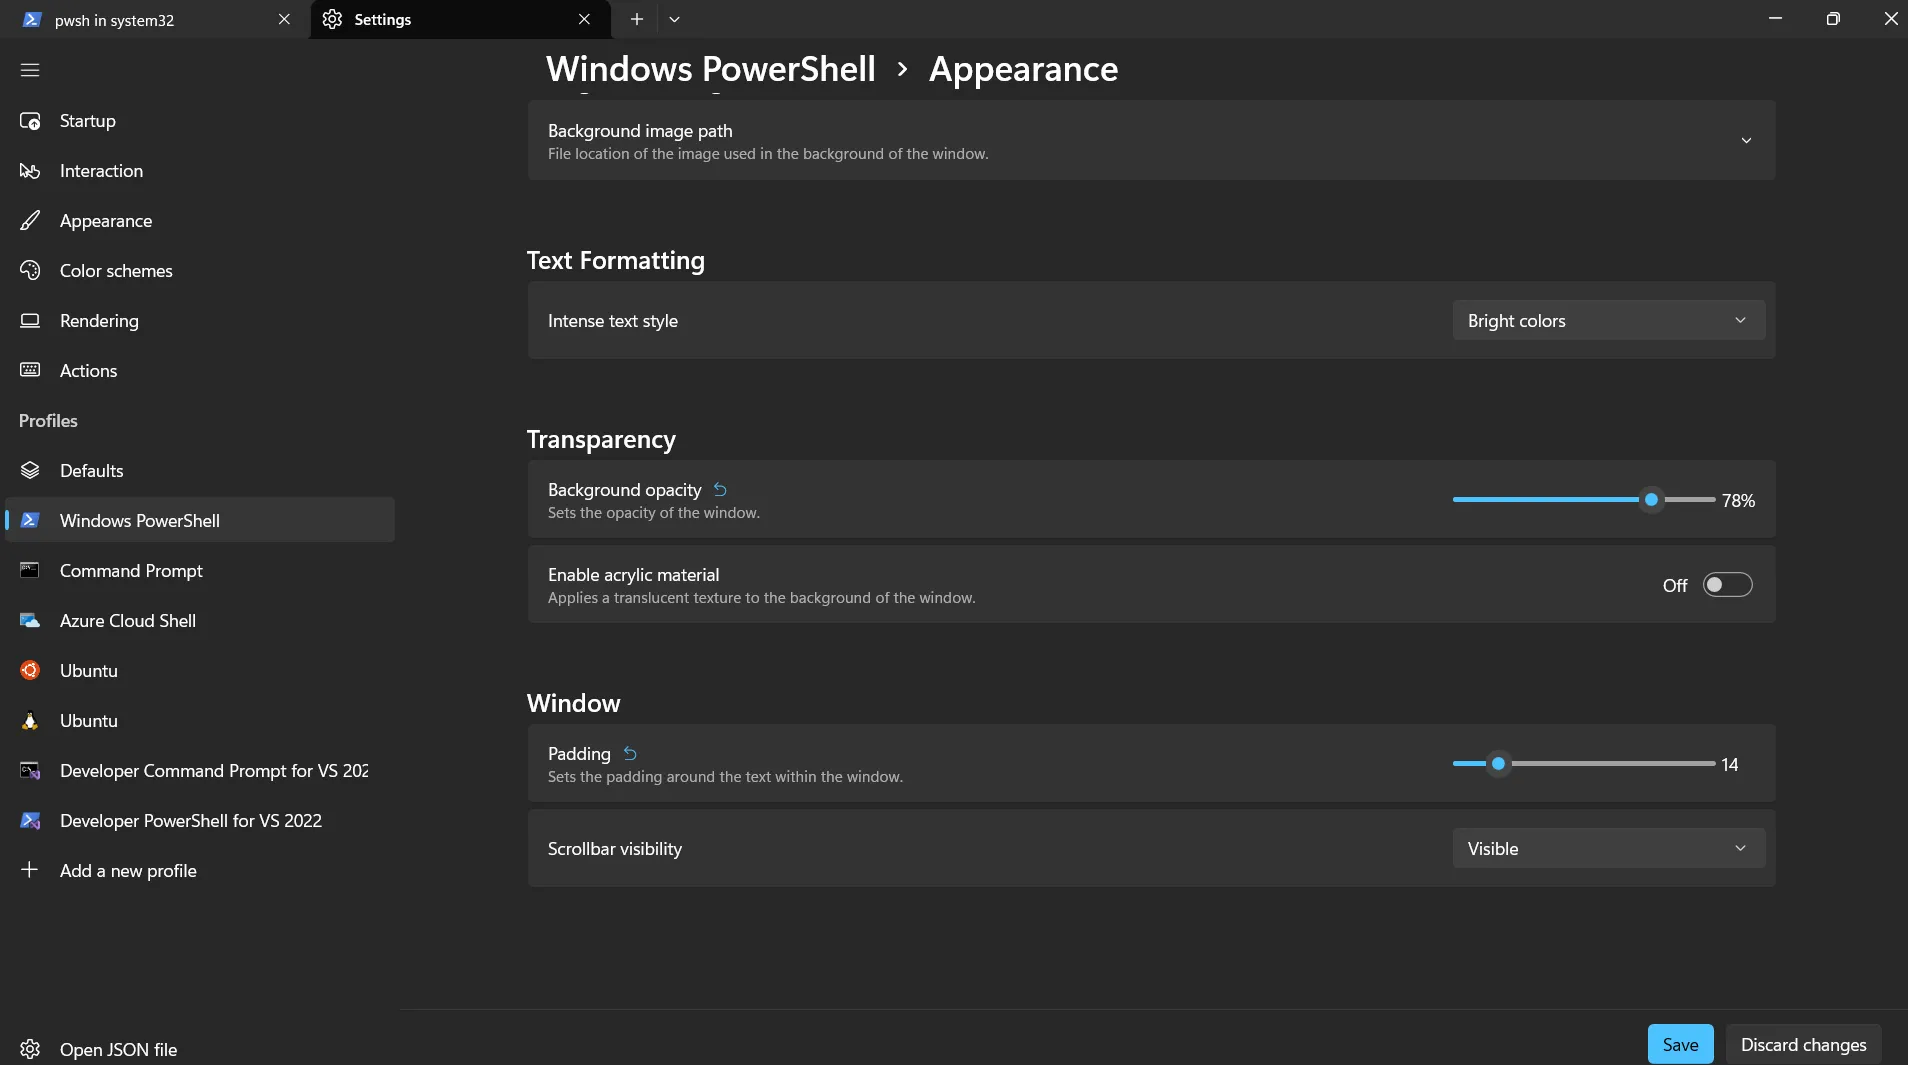Image resolution: width=1908 pixels, height=1065 pixels.
Task: Reset Padding to inherited value
Action: pyautogui.click(x=630, y=754)
